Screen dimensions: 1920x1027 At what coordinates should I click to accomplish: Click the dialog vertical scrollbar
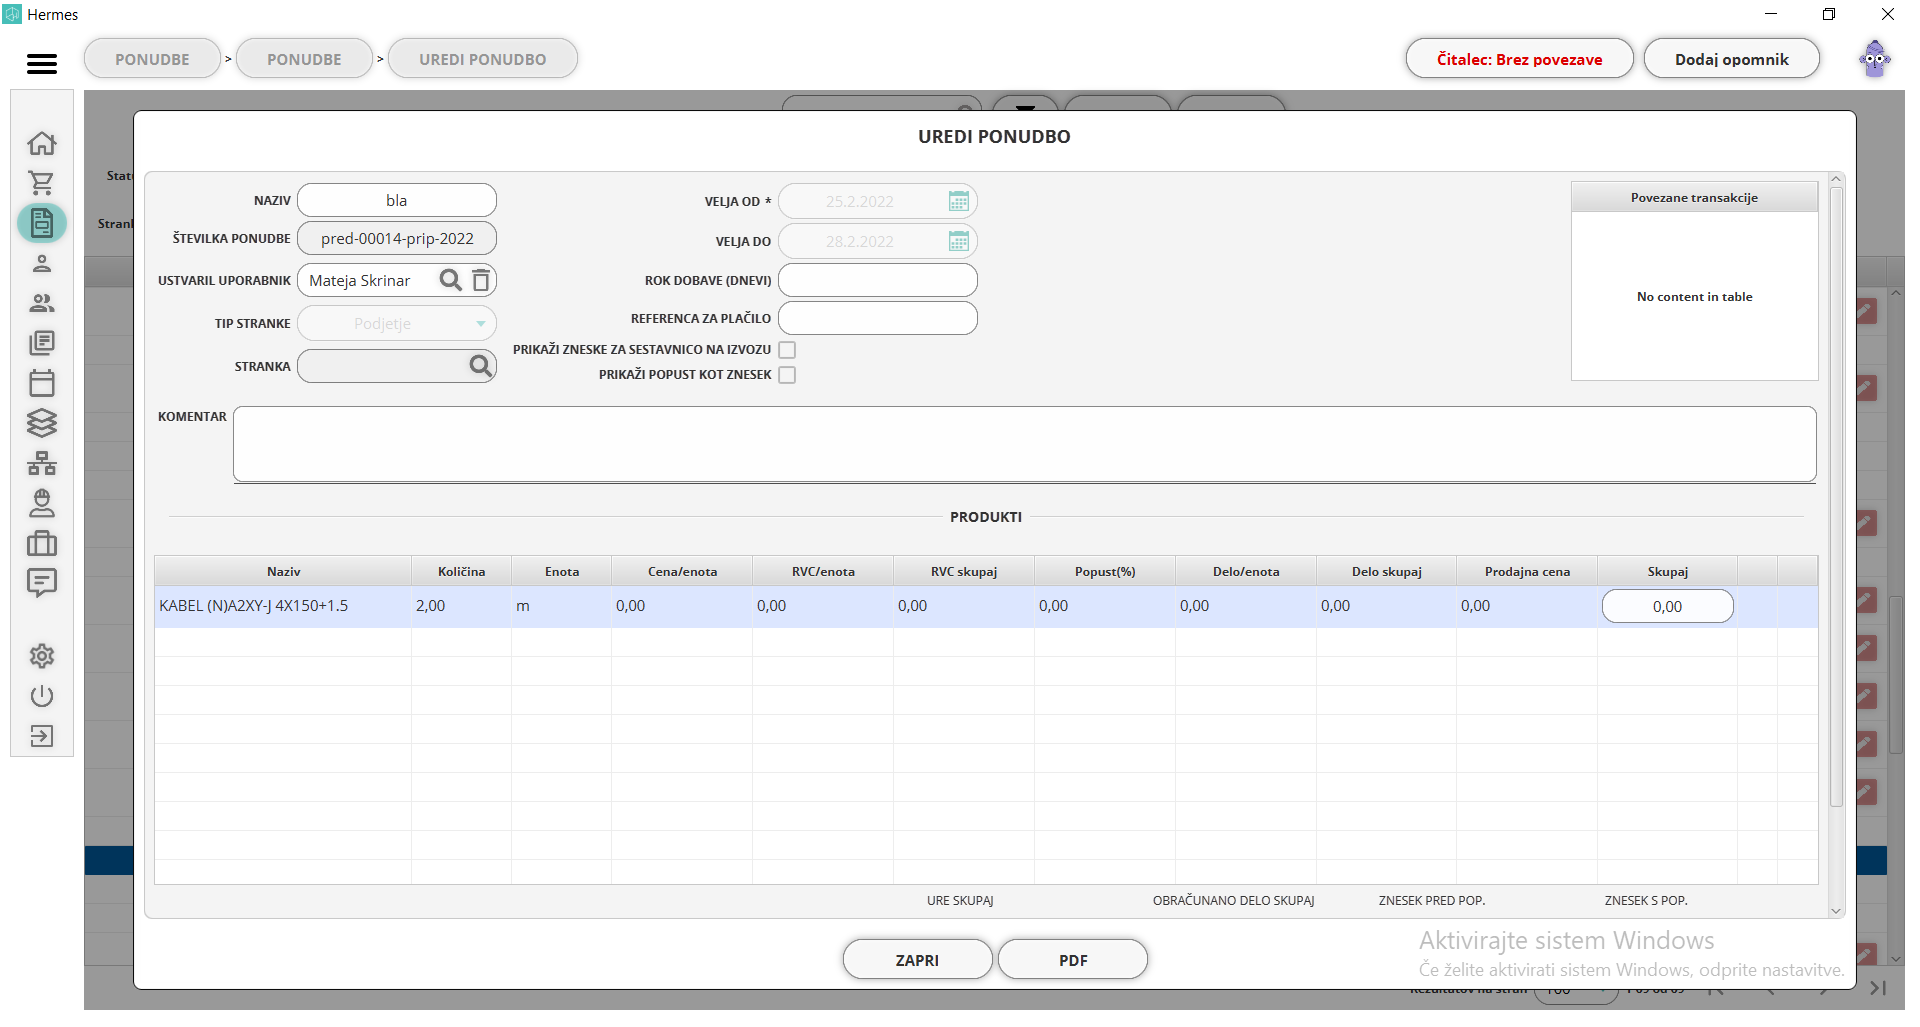point(1836,497)
